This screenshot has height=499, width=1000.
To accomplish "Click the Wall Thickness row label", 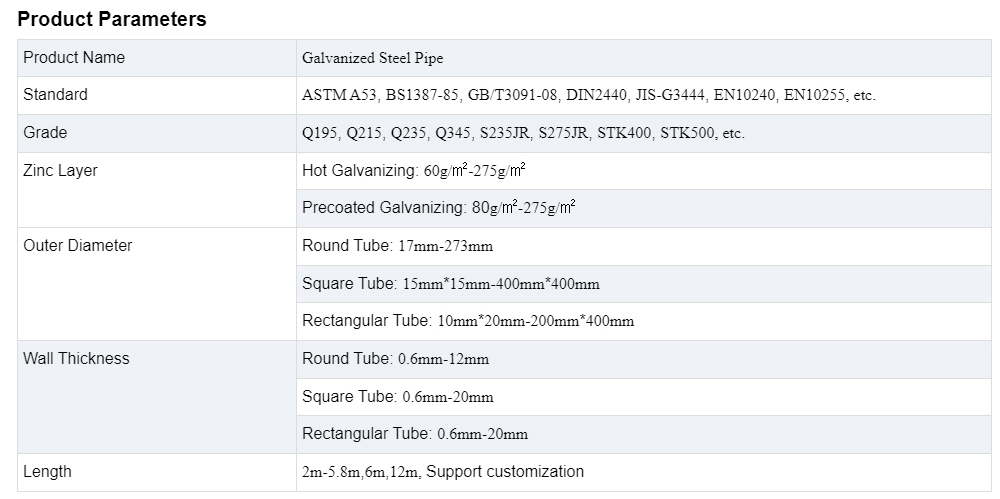I will point(76,359).
